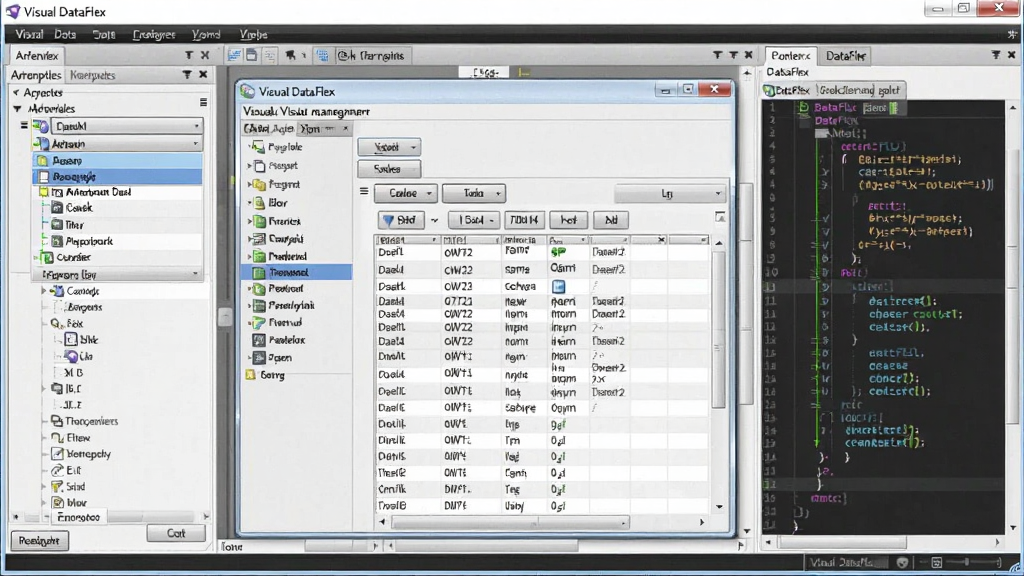
Task: Select the highlighted Tresaned item in the dialog tree
Action: click(x=298, y=272)
